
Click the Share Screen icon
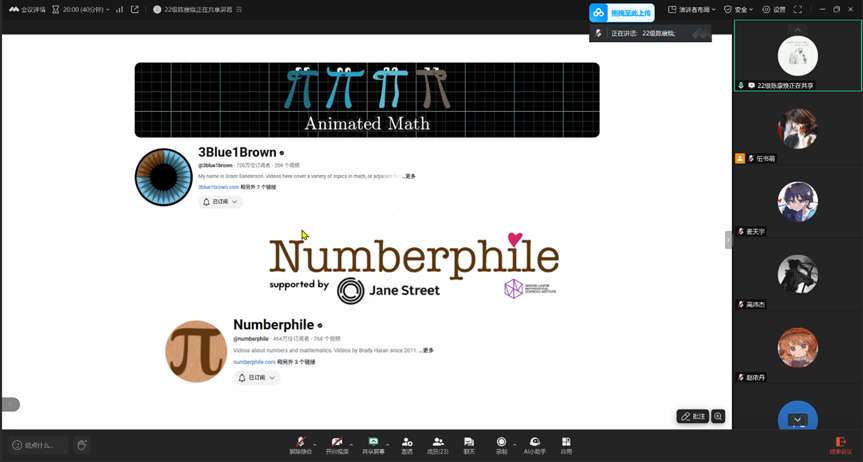pyautogui.click(x=373, y=444)
